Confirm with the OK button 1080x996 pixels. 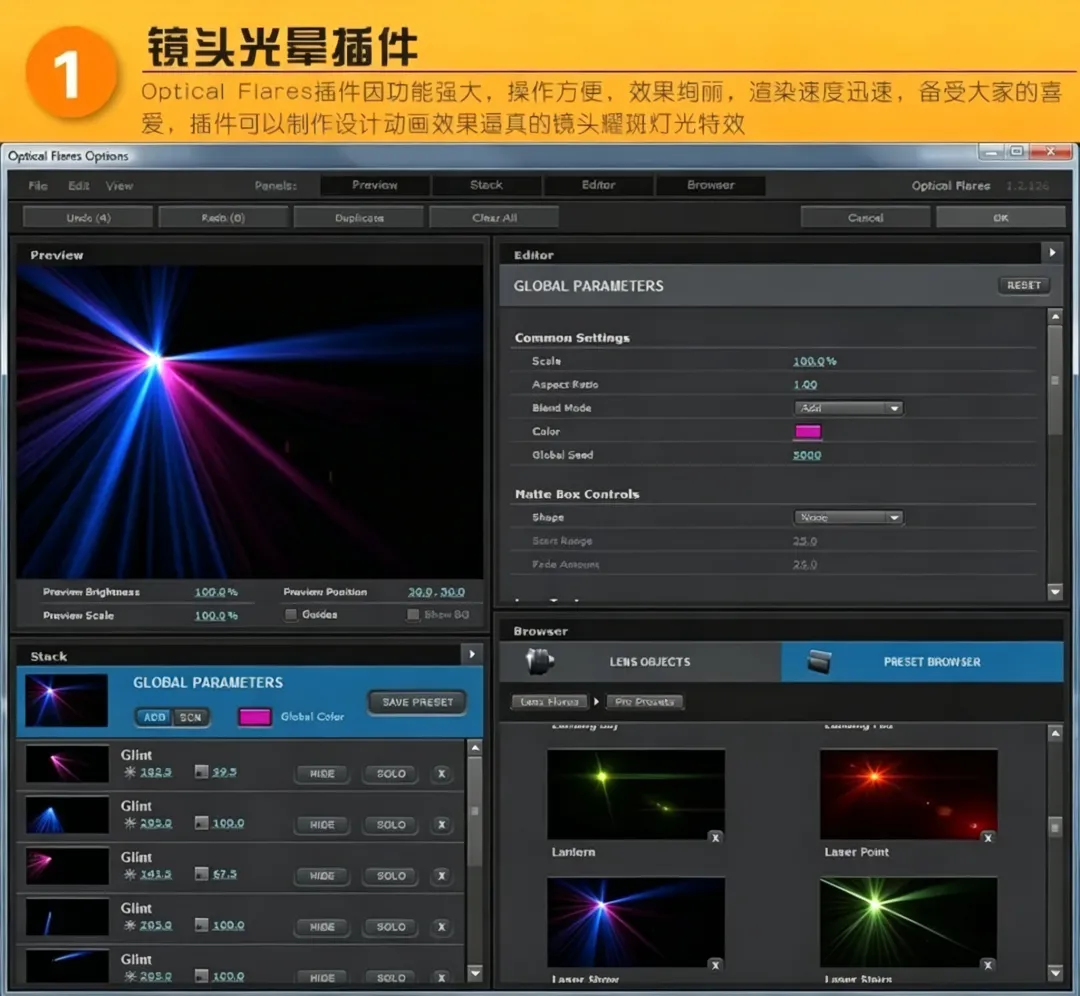click(x=1000, y=218)
